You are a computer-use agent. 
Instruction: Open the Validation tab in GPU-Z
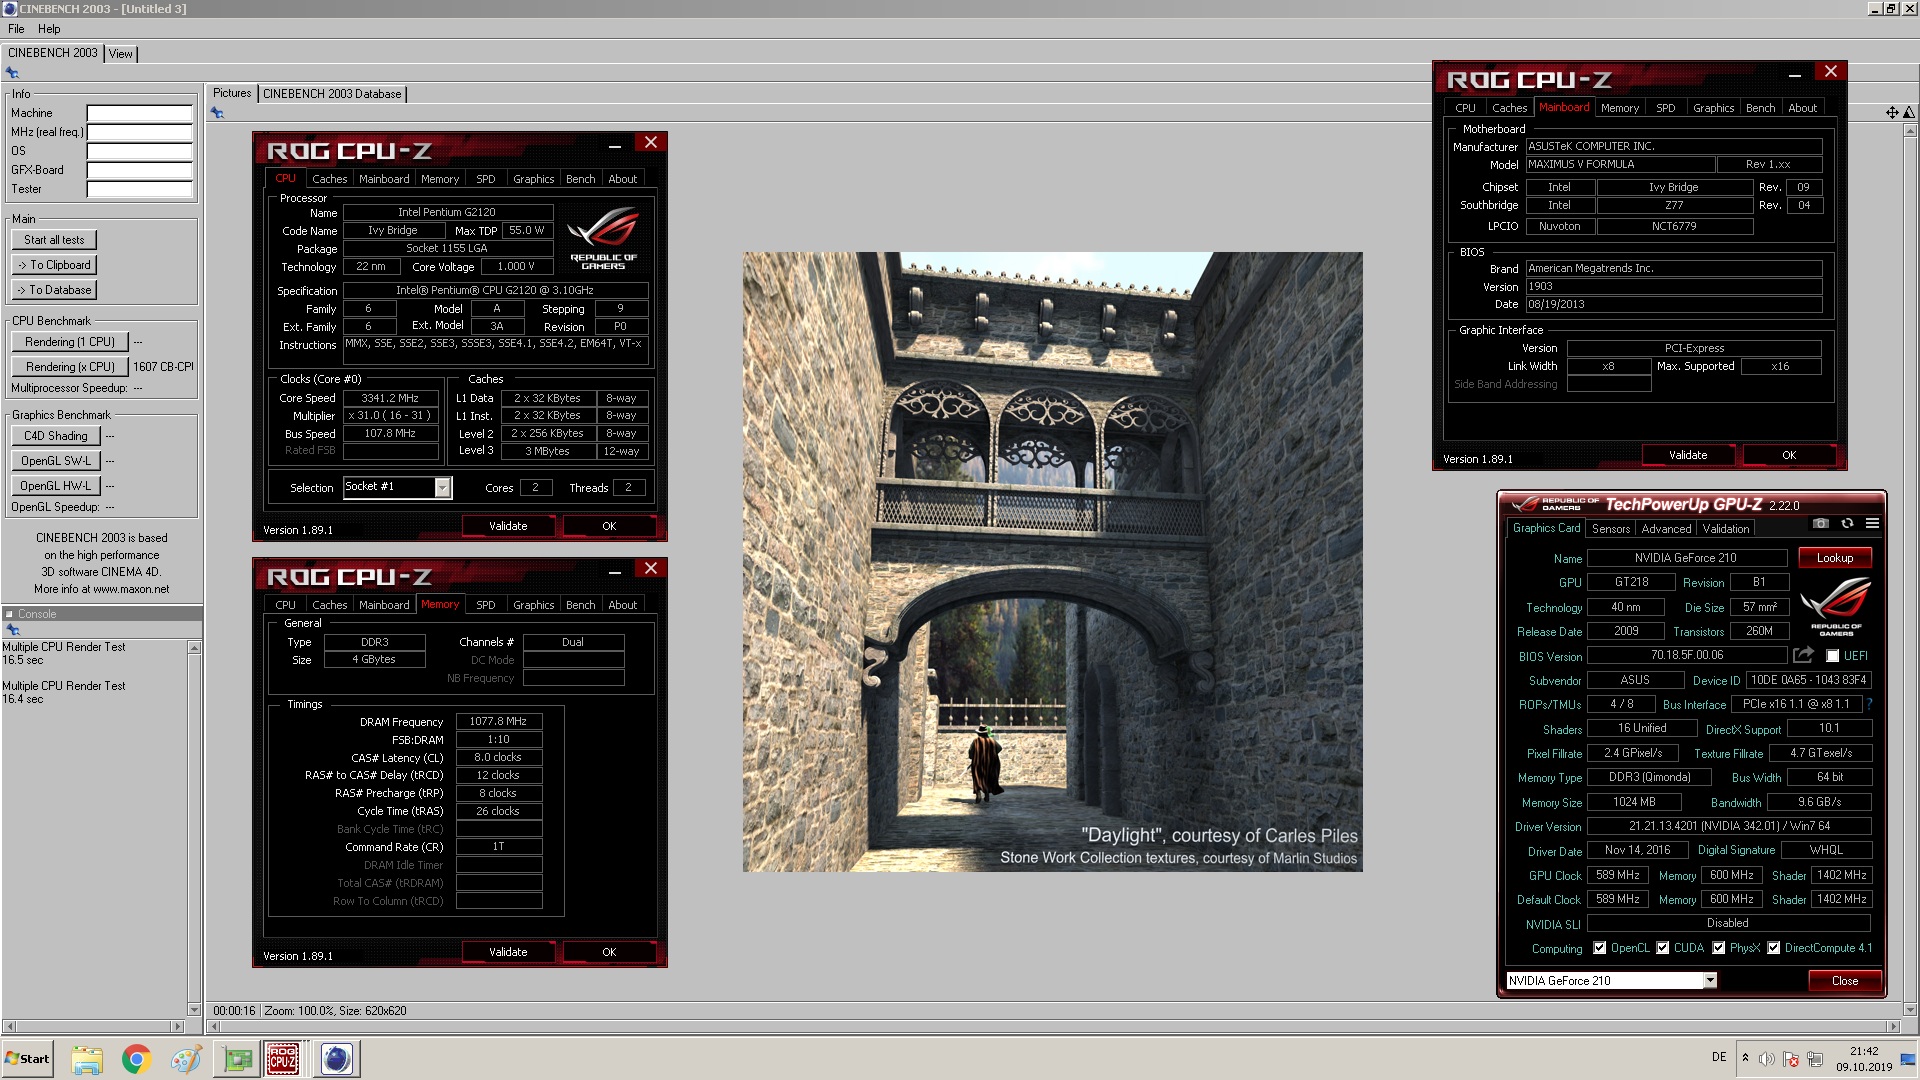pyautogui.click(x=1726, y=529)
